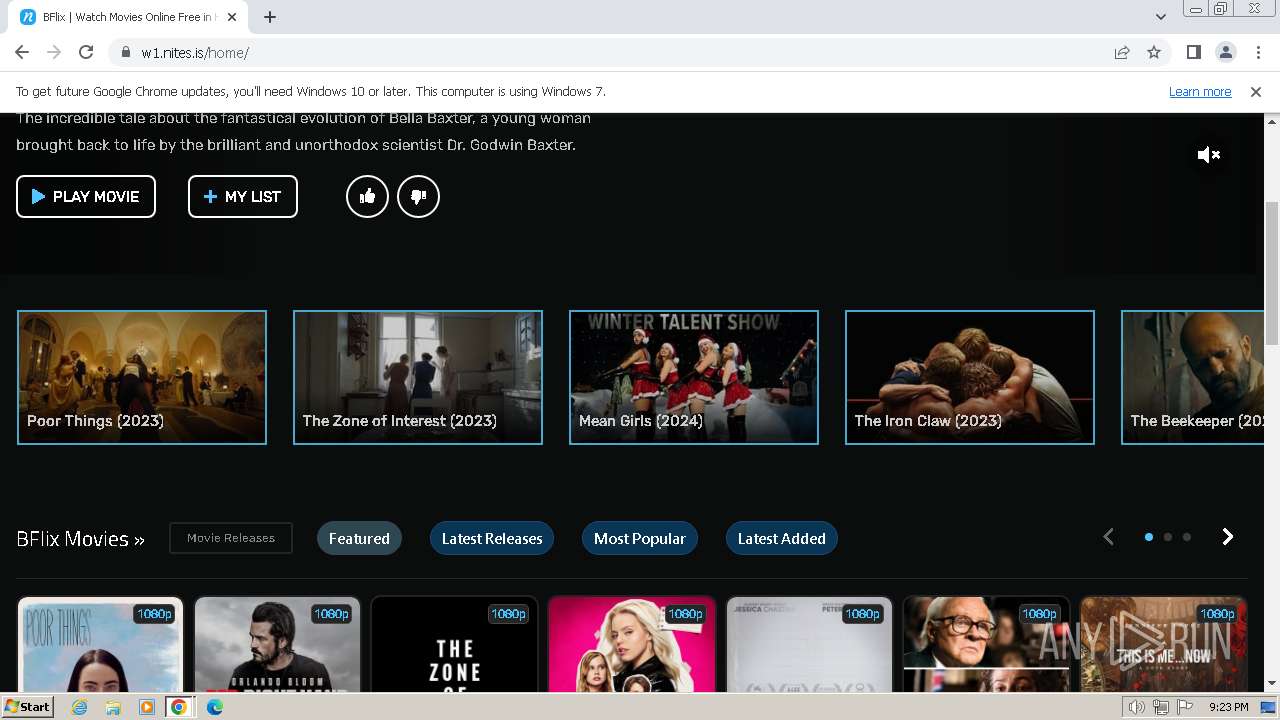Open Windows Explorer folder taskbar icon
Screen dimensions: 1280x720
pyautogui.click(x=113, y=707)
